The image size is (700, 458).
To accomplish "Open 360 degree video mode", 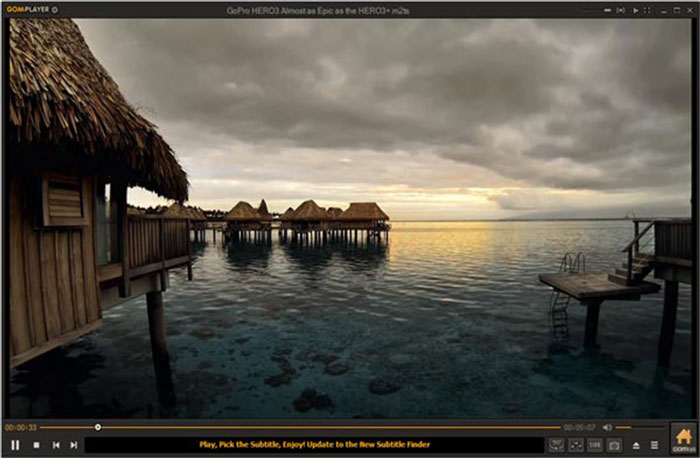I will tap(556, 444).
